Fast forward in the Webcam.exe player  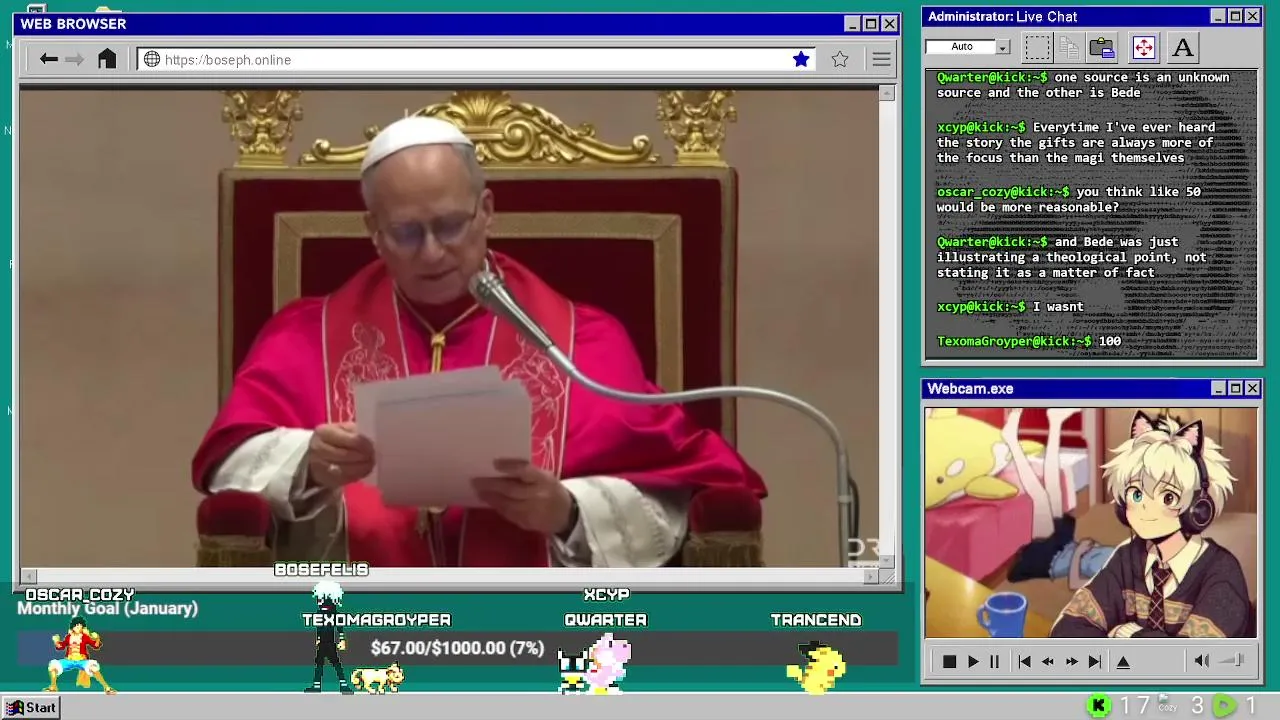click(1072, 662)
